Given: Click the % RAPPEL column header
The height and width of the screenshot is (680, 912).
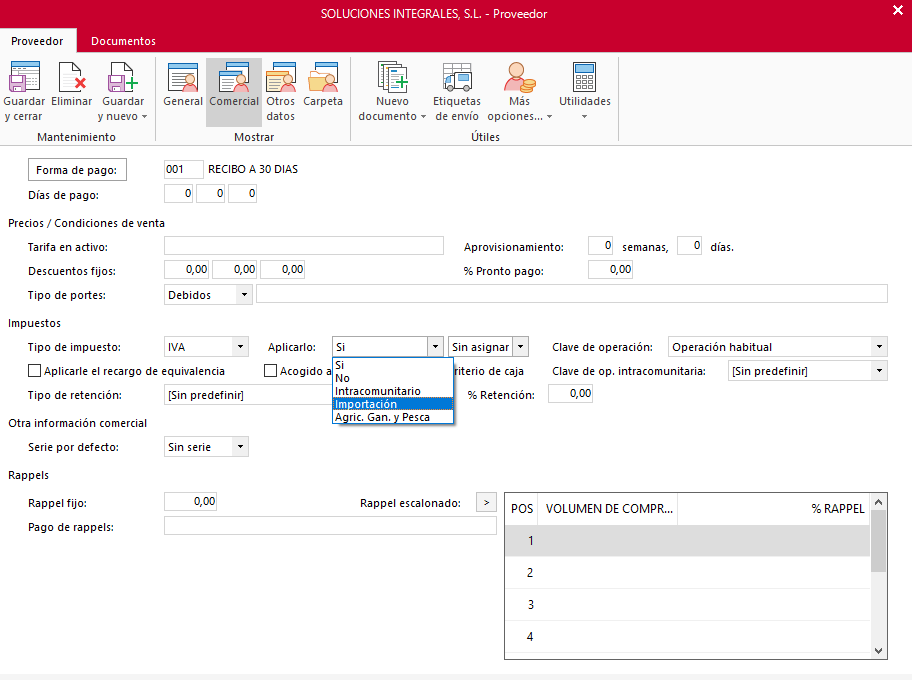Looking at the screenshot, I should (774, 509).
